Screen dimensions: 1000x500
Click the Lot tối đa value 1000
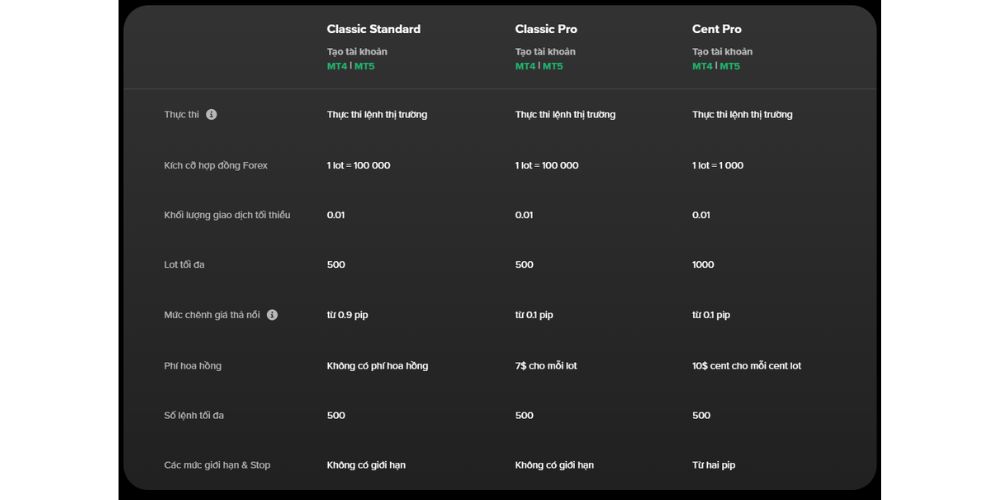[x=703, y=265]
